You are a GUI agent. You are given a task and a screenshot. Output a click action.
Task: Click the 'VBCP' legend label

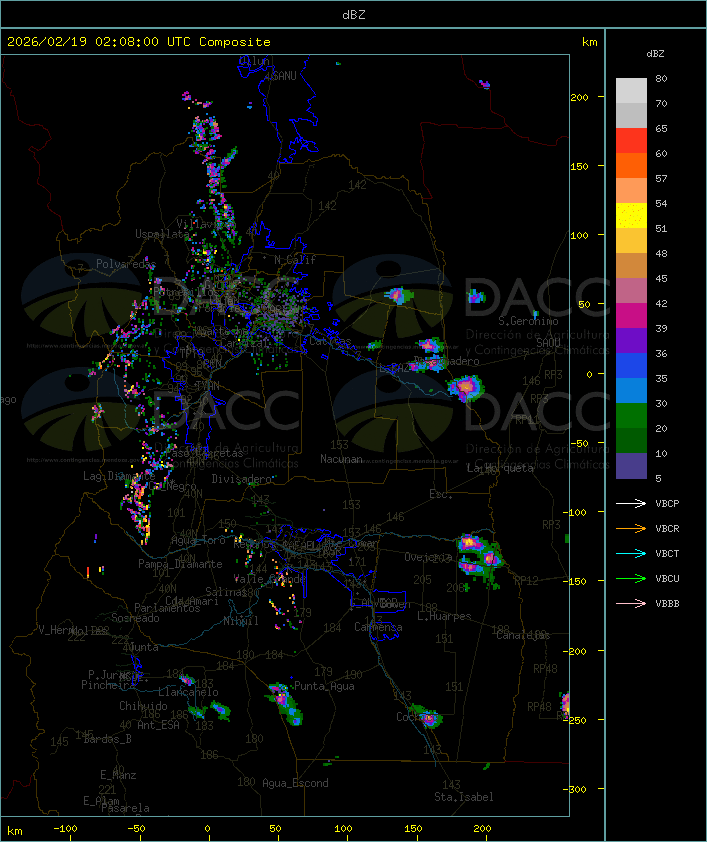(x=667, y=504)
